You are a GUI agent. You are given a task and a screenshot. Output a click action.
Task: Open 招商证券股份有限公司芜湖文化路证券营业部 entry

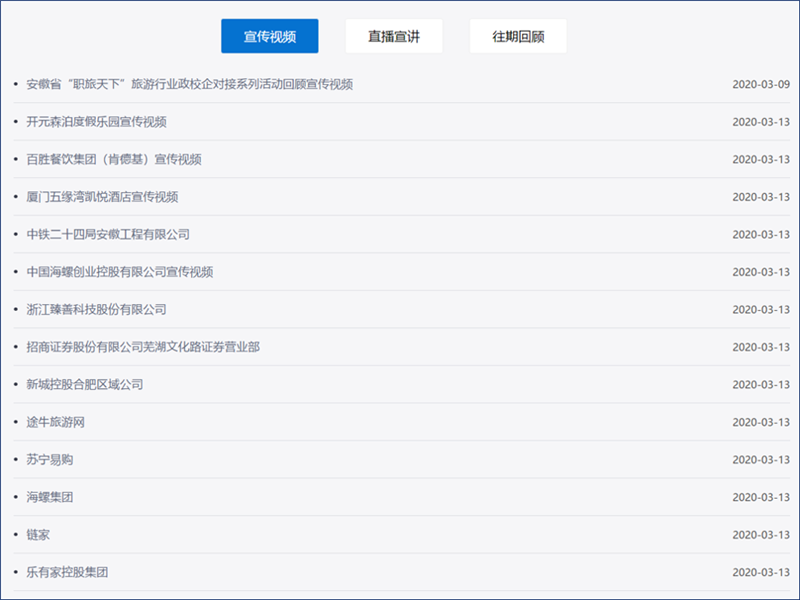click(x=143, y=347)
